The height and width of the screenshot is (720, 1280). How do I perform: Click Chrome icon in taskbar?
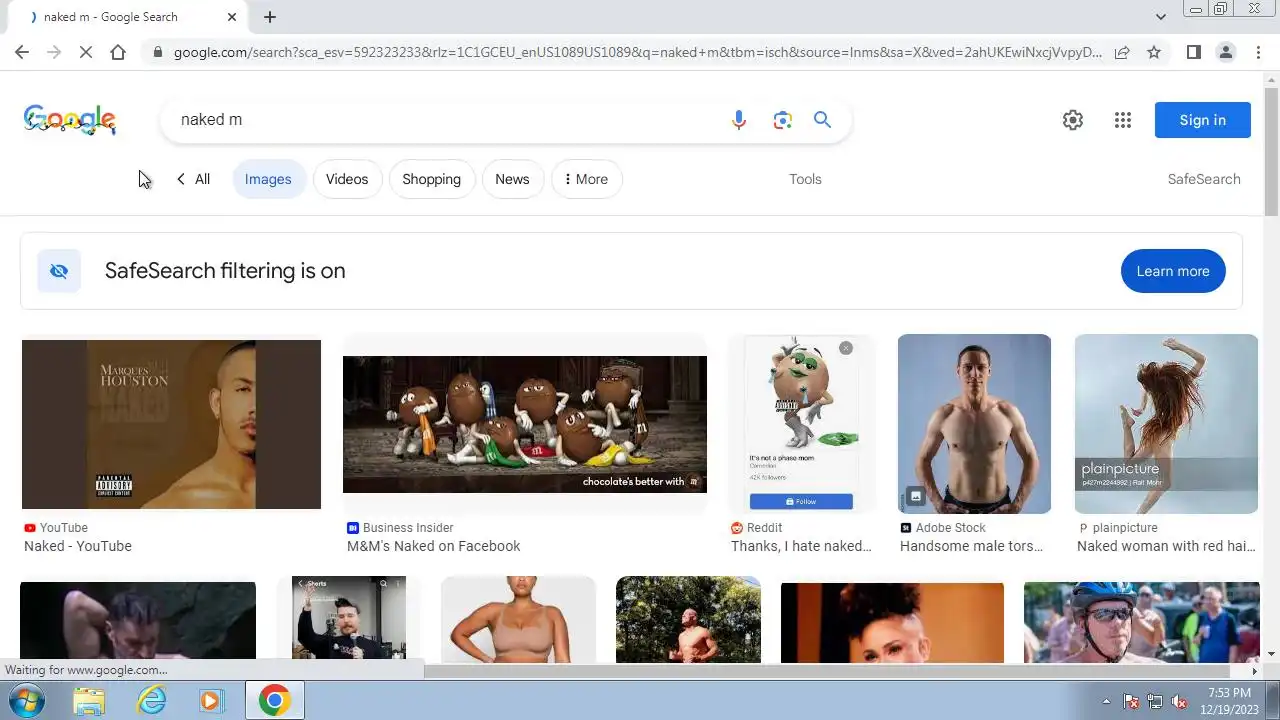[x=275, y=701]
